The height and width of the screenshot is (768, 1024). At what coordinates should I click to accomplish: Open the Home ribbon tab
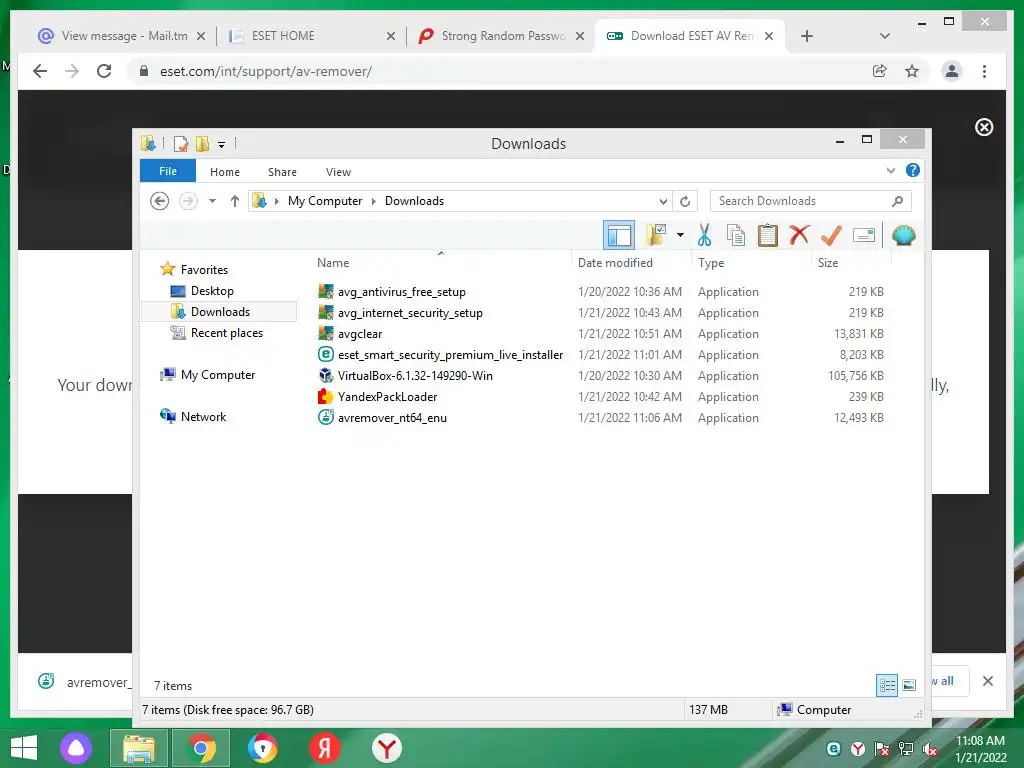(x=225, y=172)
